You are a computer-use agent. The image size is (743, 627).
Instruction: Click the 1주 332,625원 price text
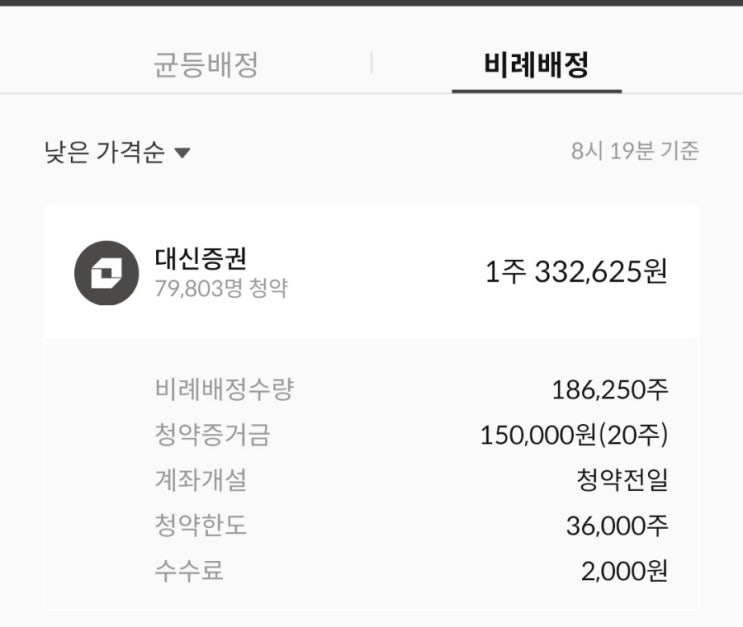tap(576, 272)
